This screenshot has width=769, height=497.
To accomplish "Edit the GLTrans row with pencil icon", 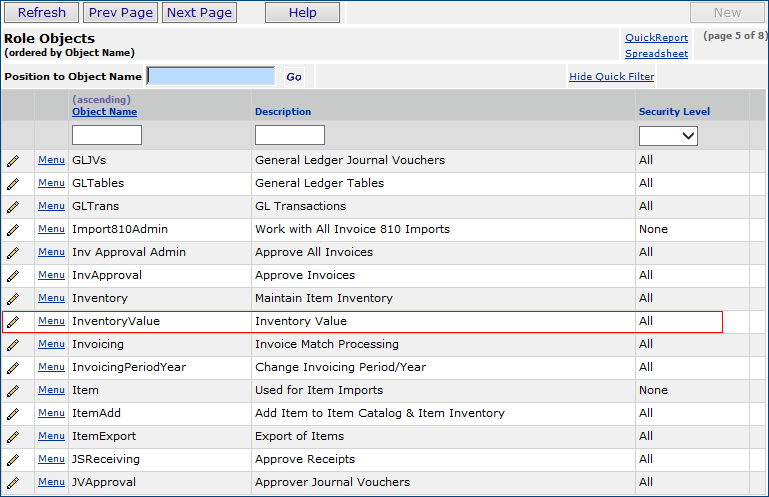I will [13, 206].
